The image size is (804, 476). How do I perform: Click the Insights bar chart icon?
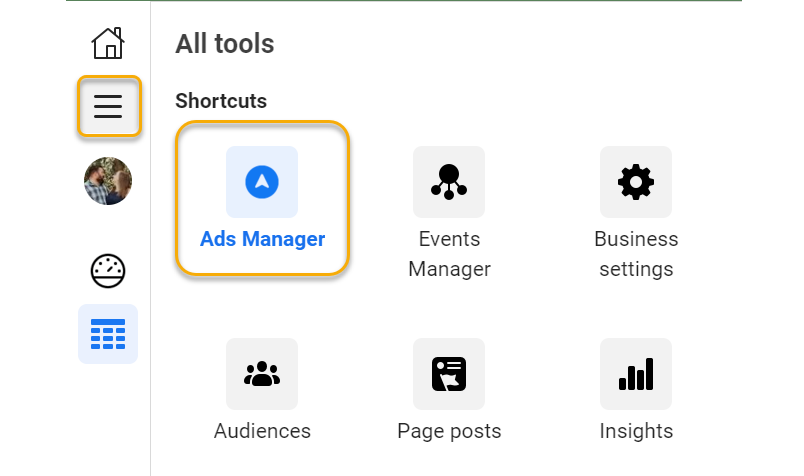(x=636, y=374)
